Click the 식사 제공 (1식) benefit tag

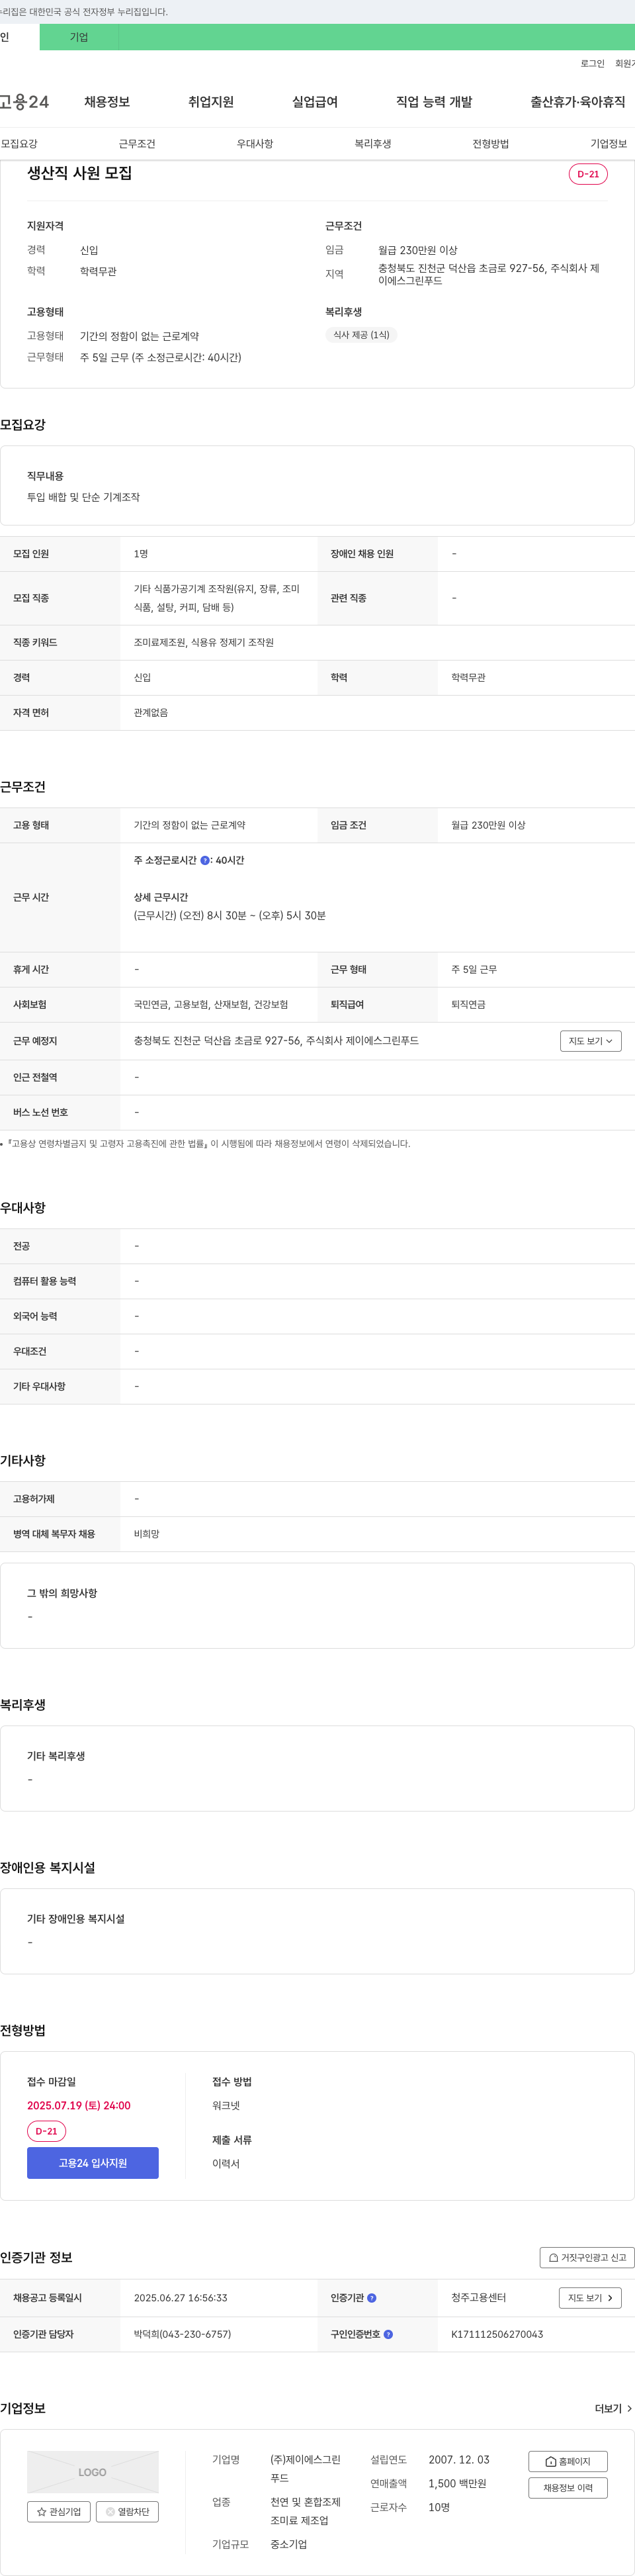click(361, 335)
